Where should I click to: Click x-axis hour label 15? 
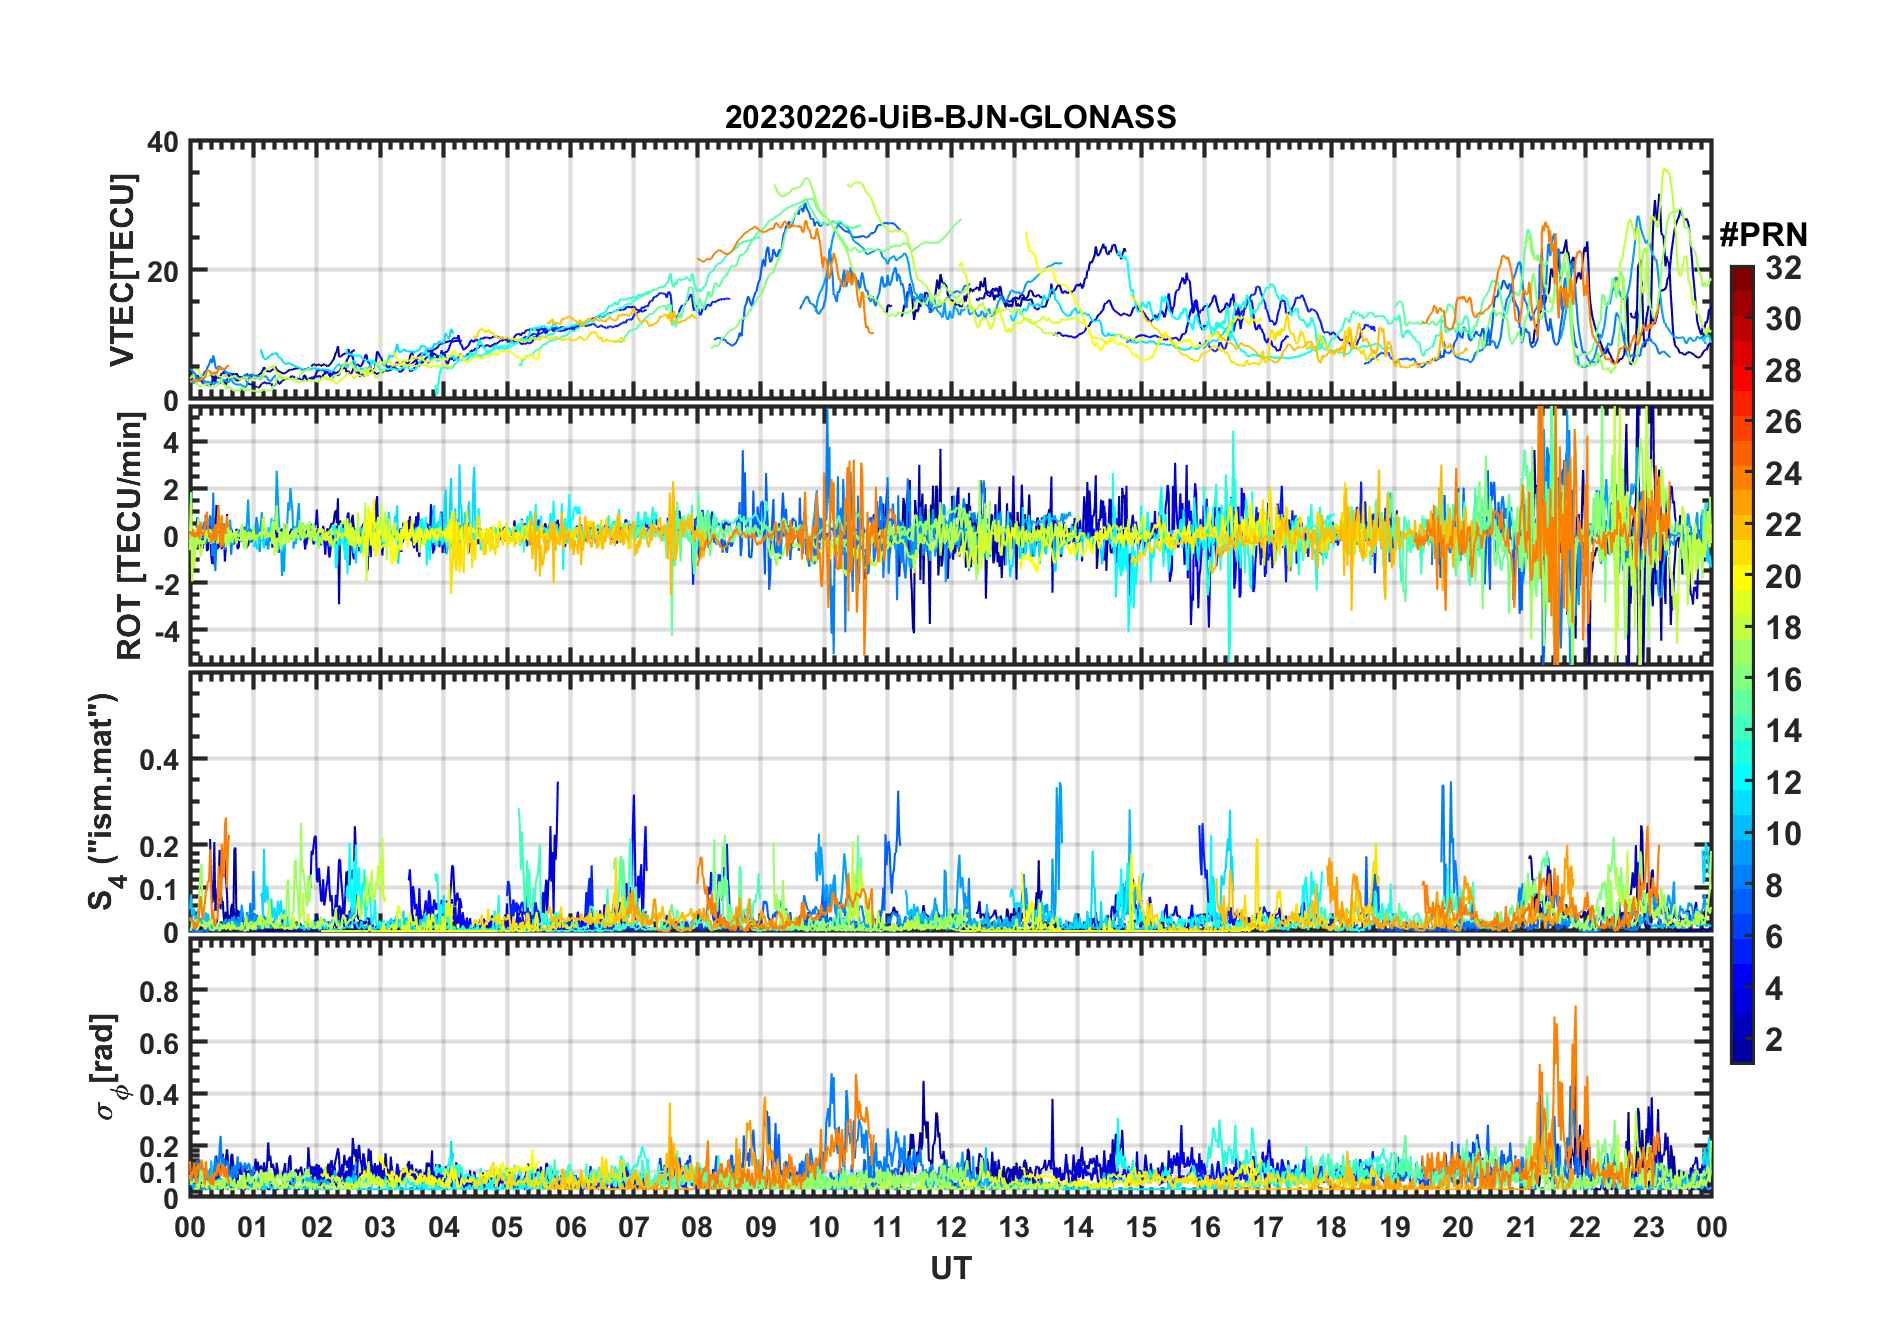click(x=1141, y=1227)
